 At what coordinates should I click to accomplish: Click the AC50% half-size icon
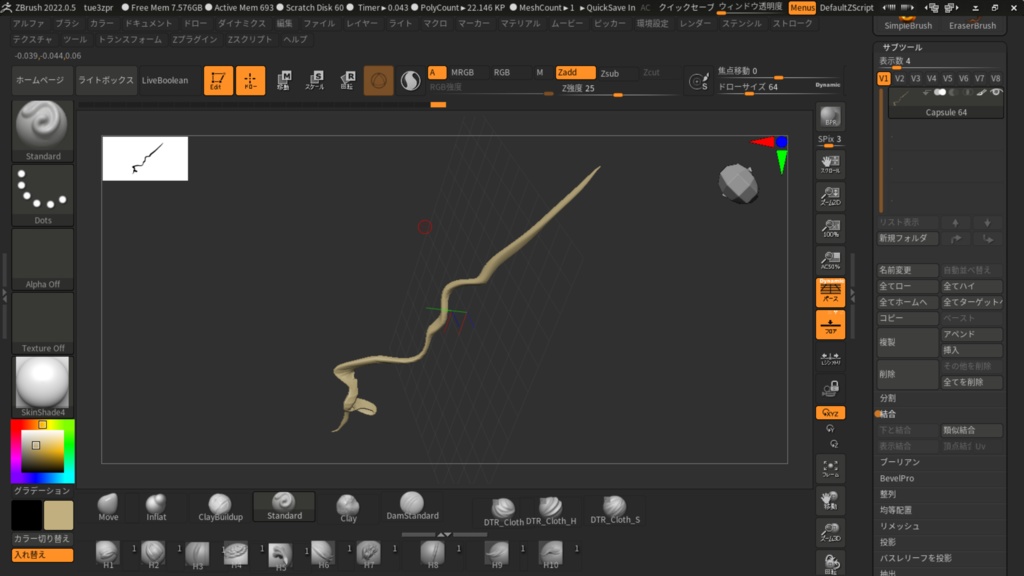point(830,260)
